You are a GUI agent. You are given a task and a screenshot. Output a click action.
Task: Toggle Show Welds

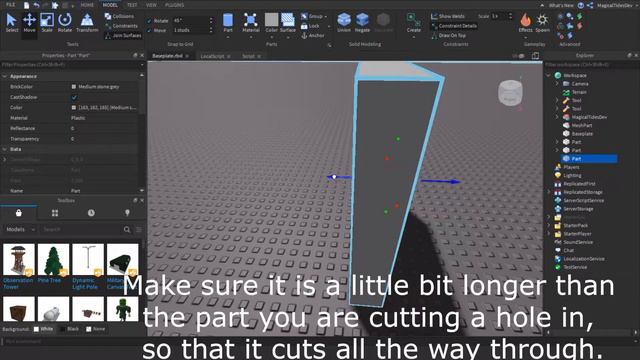pos(448,16)
